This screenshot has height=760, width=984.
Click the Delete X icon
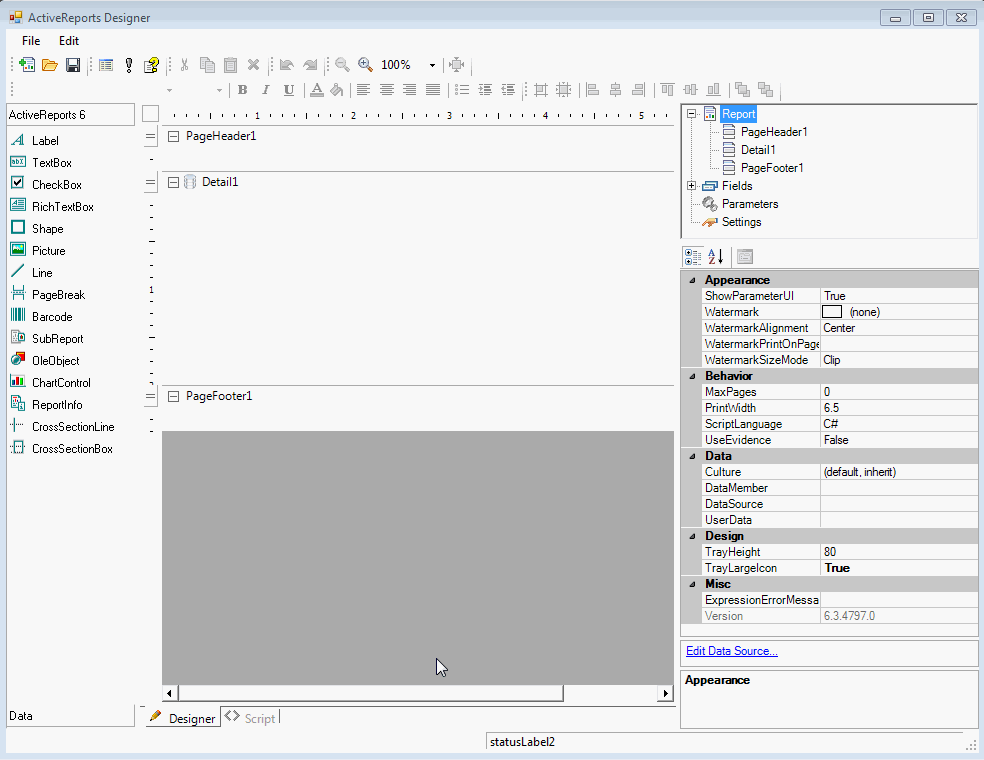tap(253, 65)
